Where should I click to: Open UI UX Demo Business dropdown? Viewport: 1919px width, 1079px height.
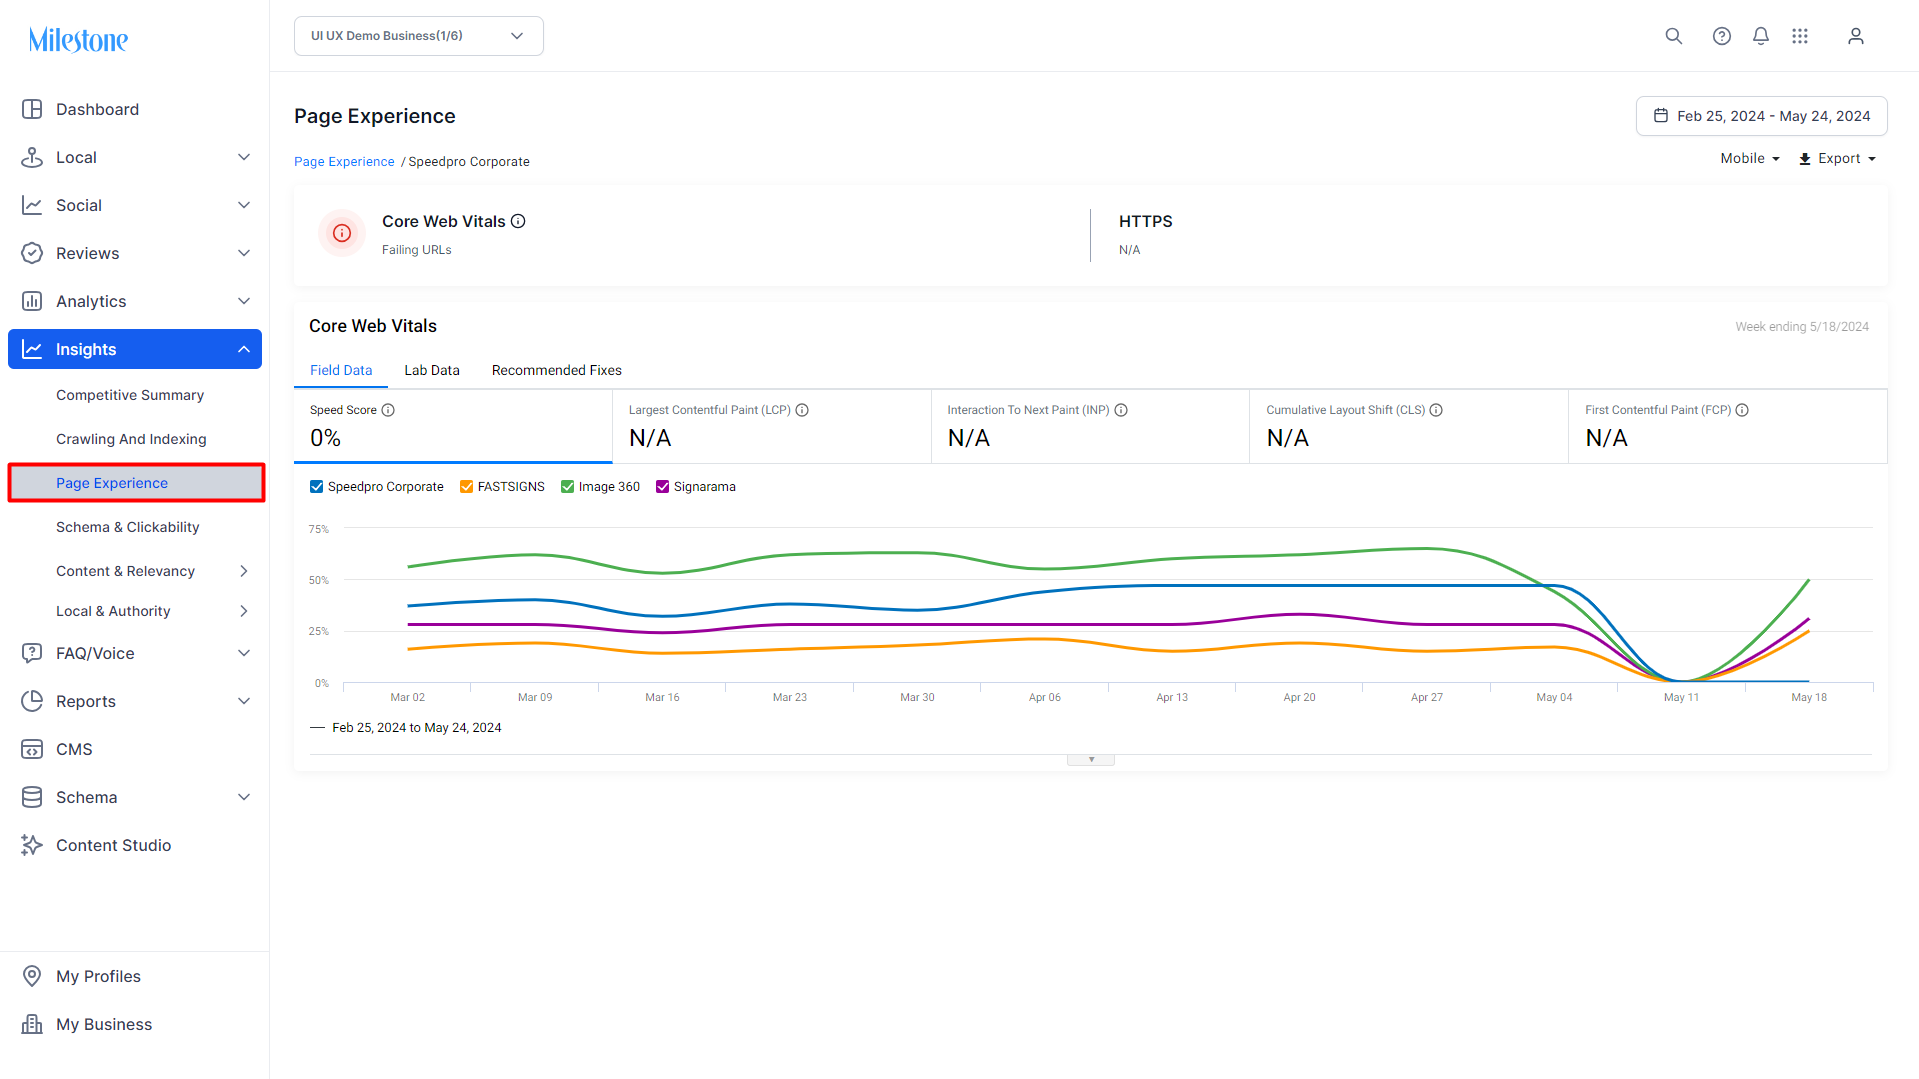click(418, 36)
